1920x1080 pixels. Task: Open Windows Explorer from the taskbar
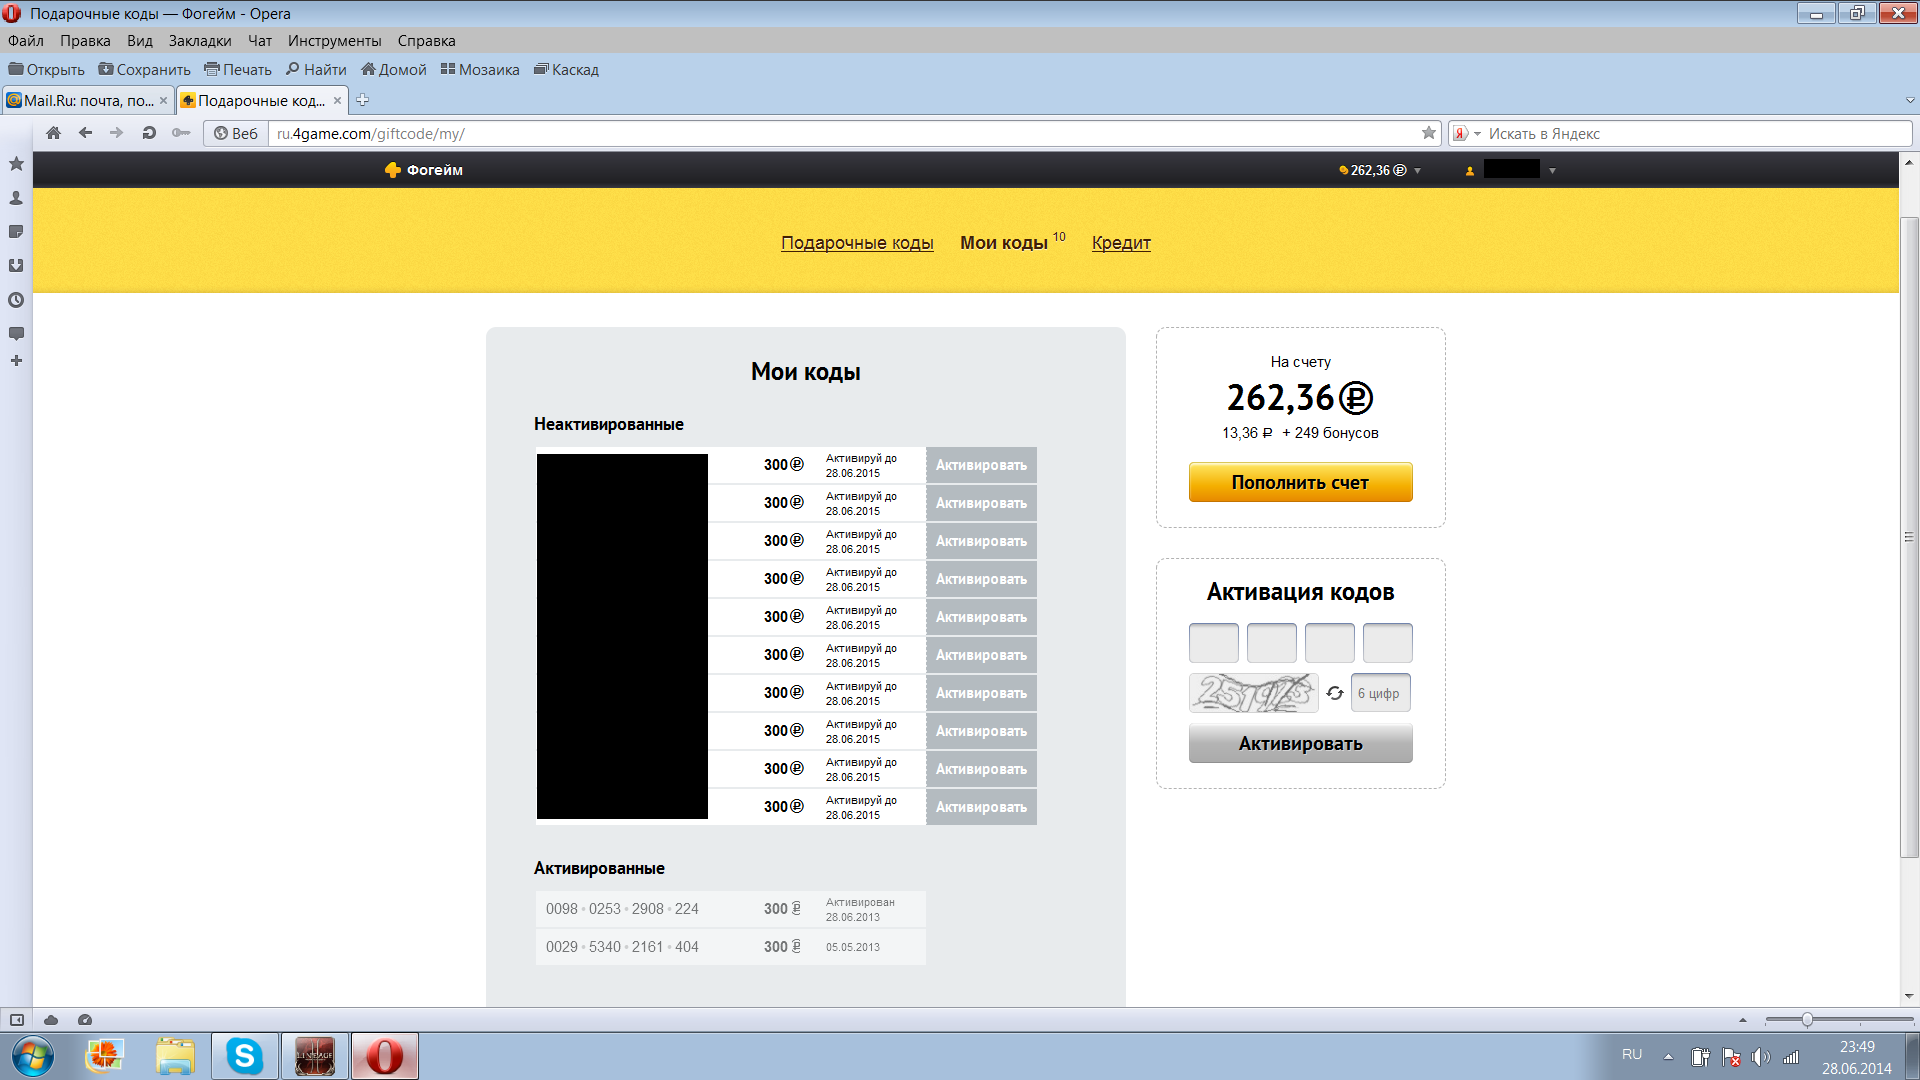tap(175, 1056)
